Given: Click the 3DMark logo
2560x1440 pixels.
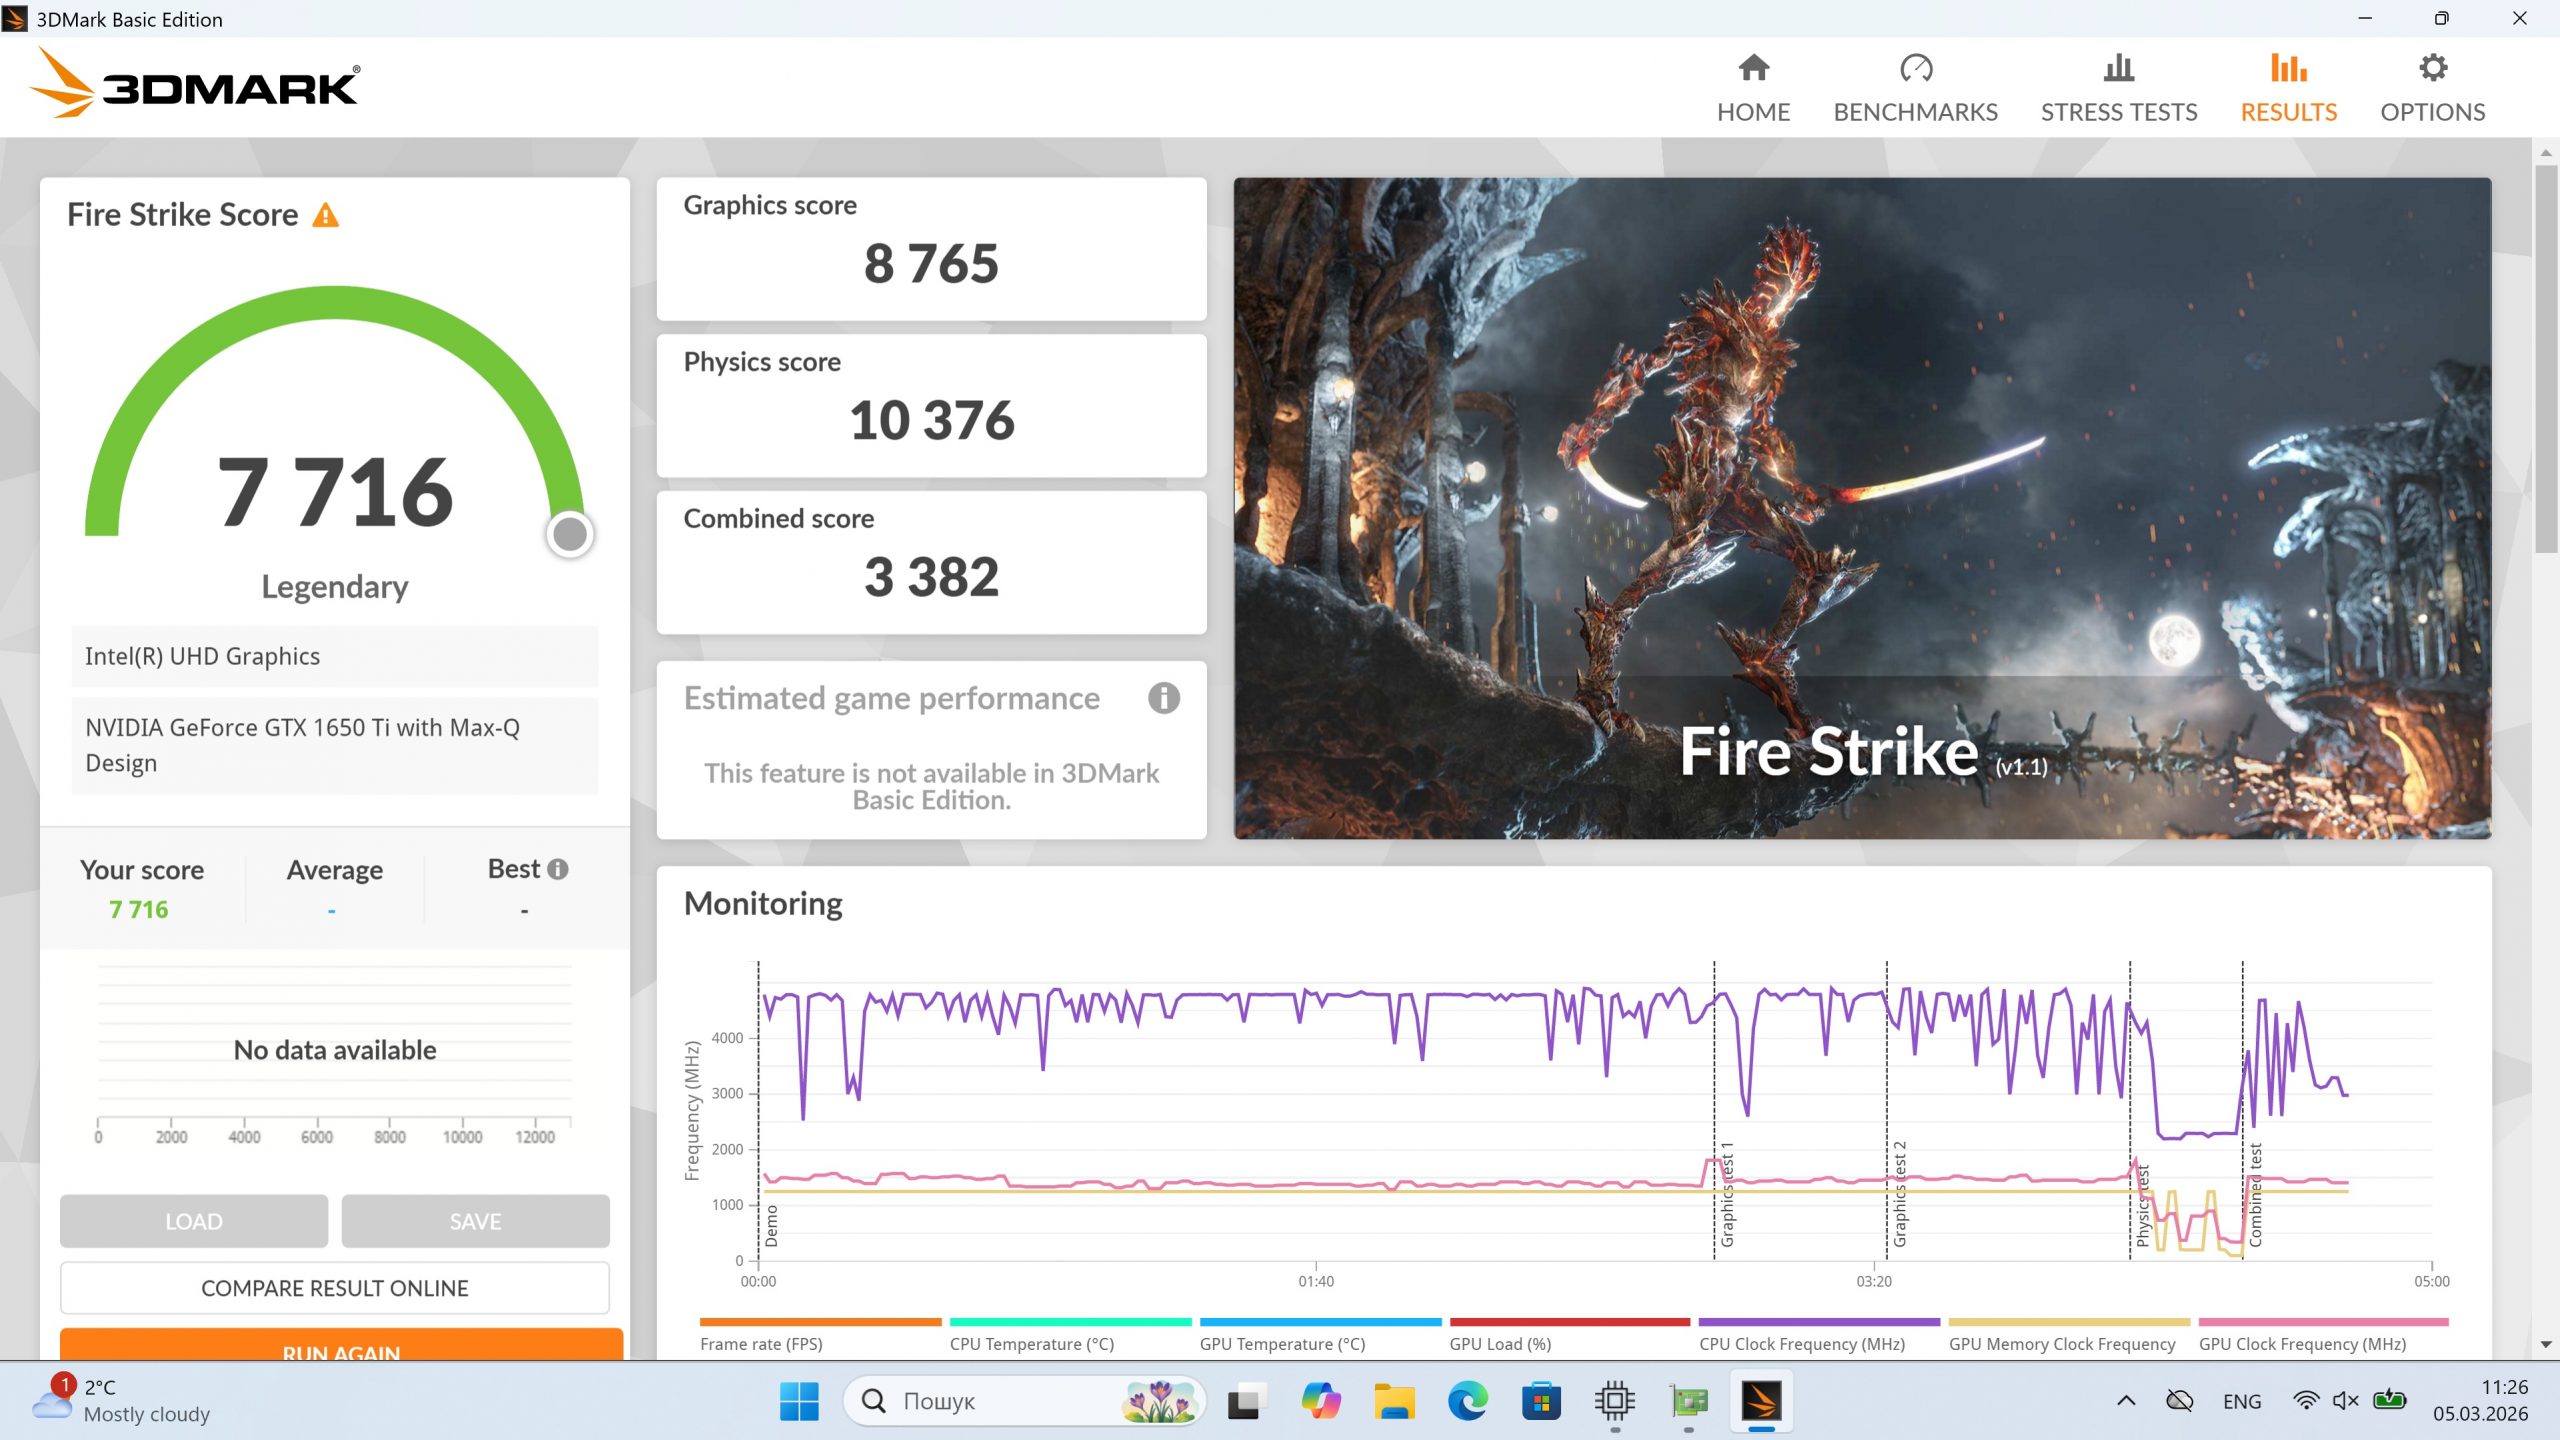Looking at the screenshot, I should 195,85.
